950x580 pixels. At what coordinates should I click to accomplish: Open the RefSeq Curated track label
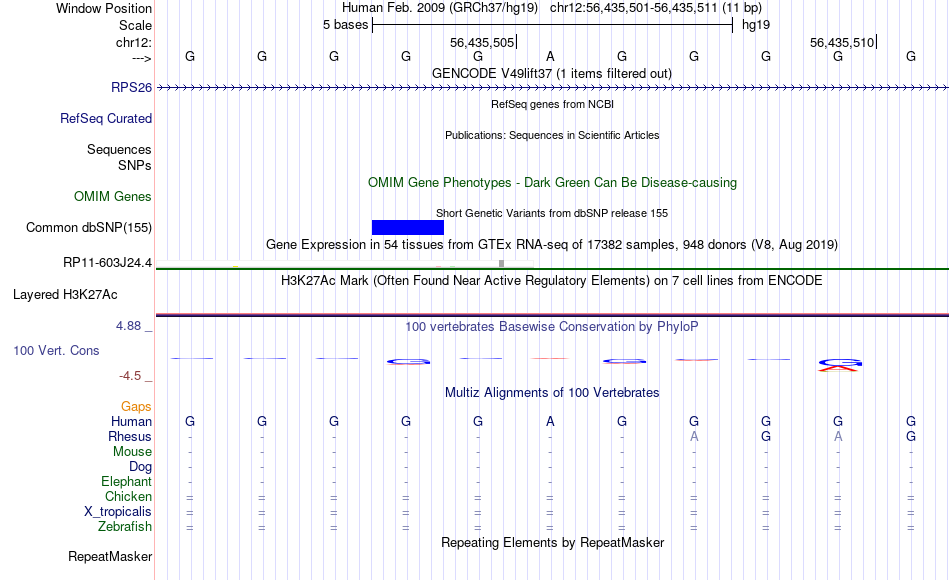click(105, 118)
